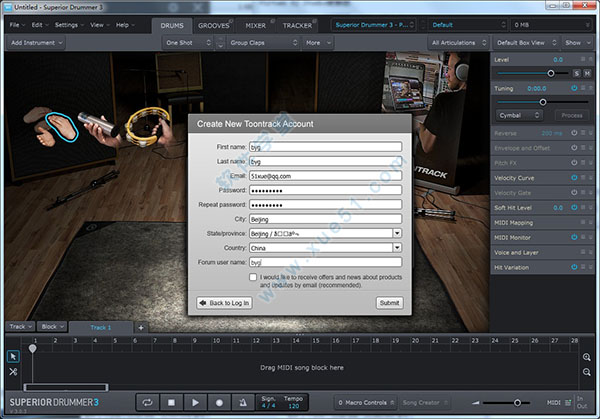Select the arrow pointer tool in track editor
This screenshot has height=419, width=600.
[x=13, y=357]
